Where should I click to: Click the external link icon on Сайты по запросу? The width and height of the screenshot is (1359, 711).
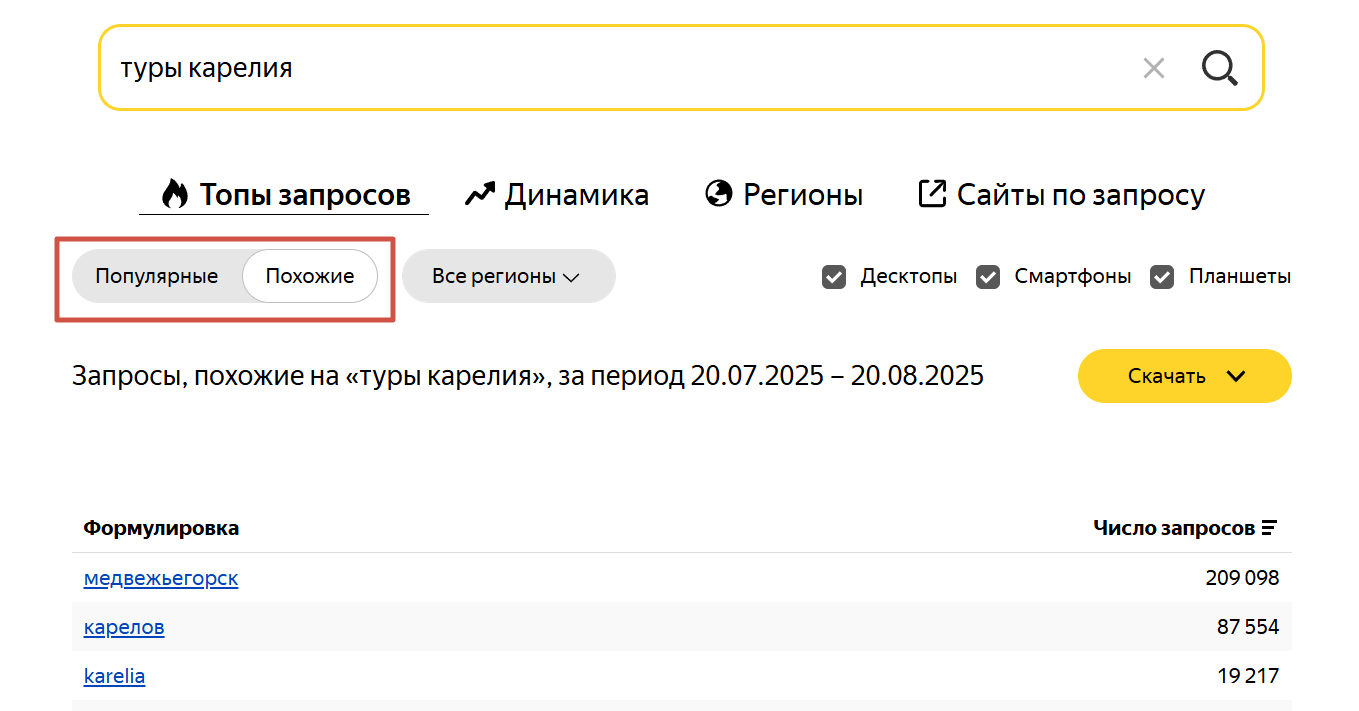931,193
